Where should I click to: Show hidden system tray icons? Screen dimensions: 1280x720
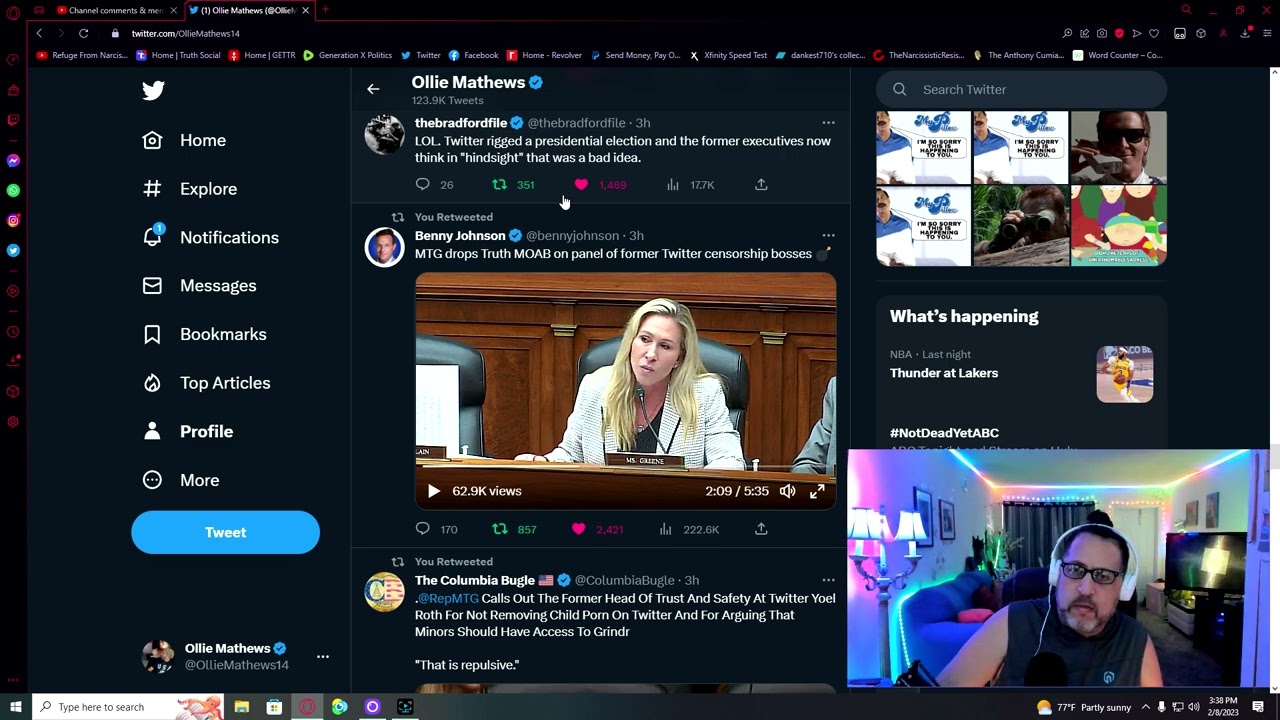click(1146, 707)
